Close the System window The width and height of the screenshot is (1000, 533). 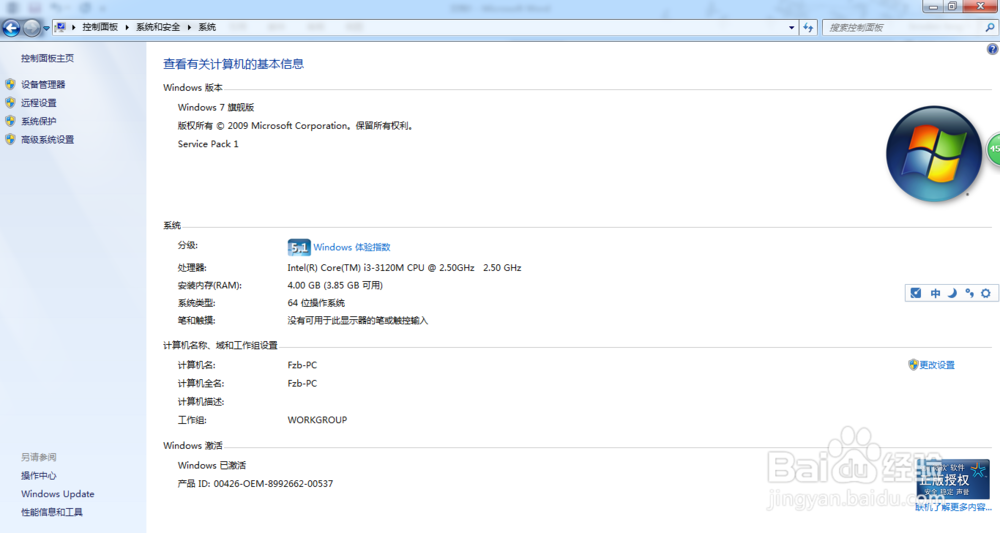(x=981, y=6)
